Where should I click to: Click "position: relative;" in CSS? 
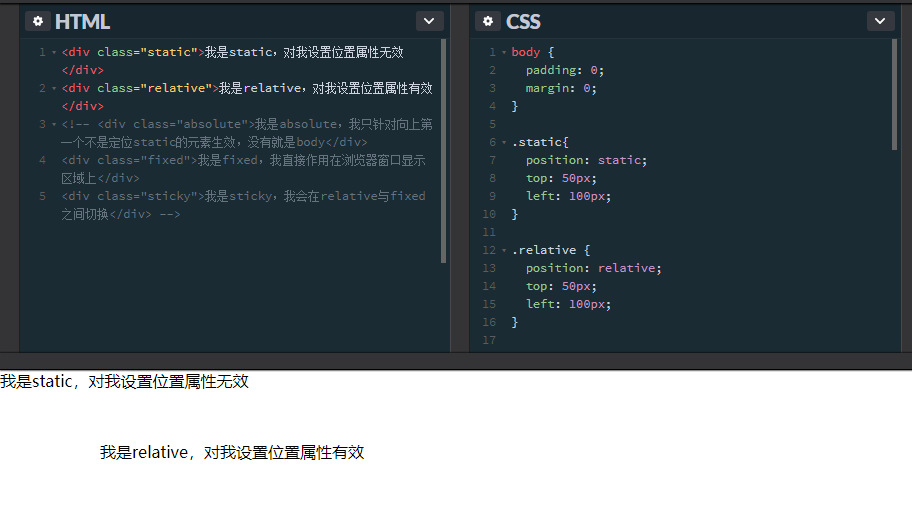click(x=594, y=269)
